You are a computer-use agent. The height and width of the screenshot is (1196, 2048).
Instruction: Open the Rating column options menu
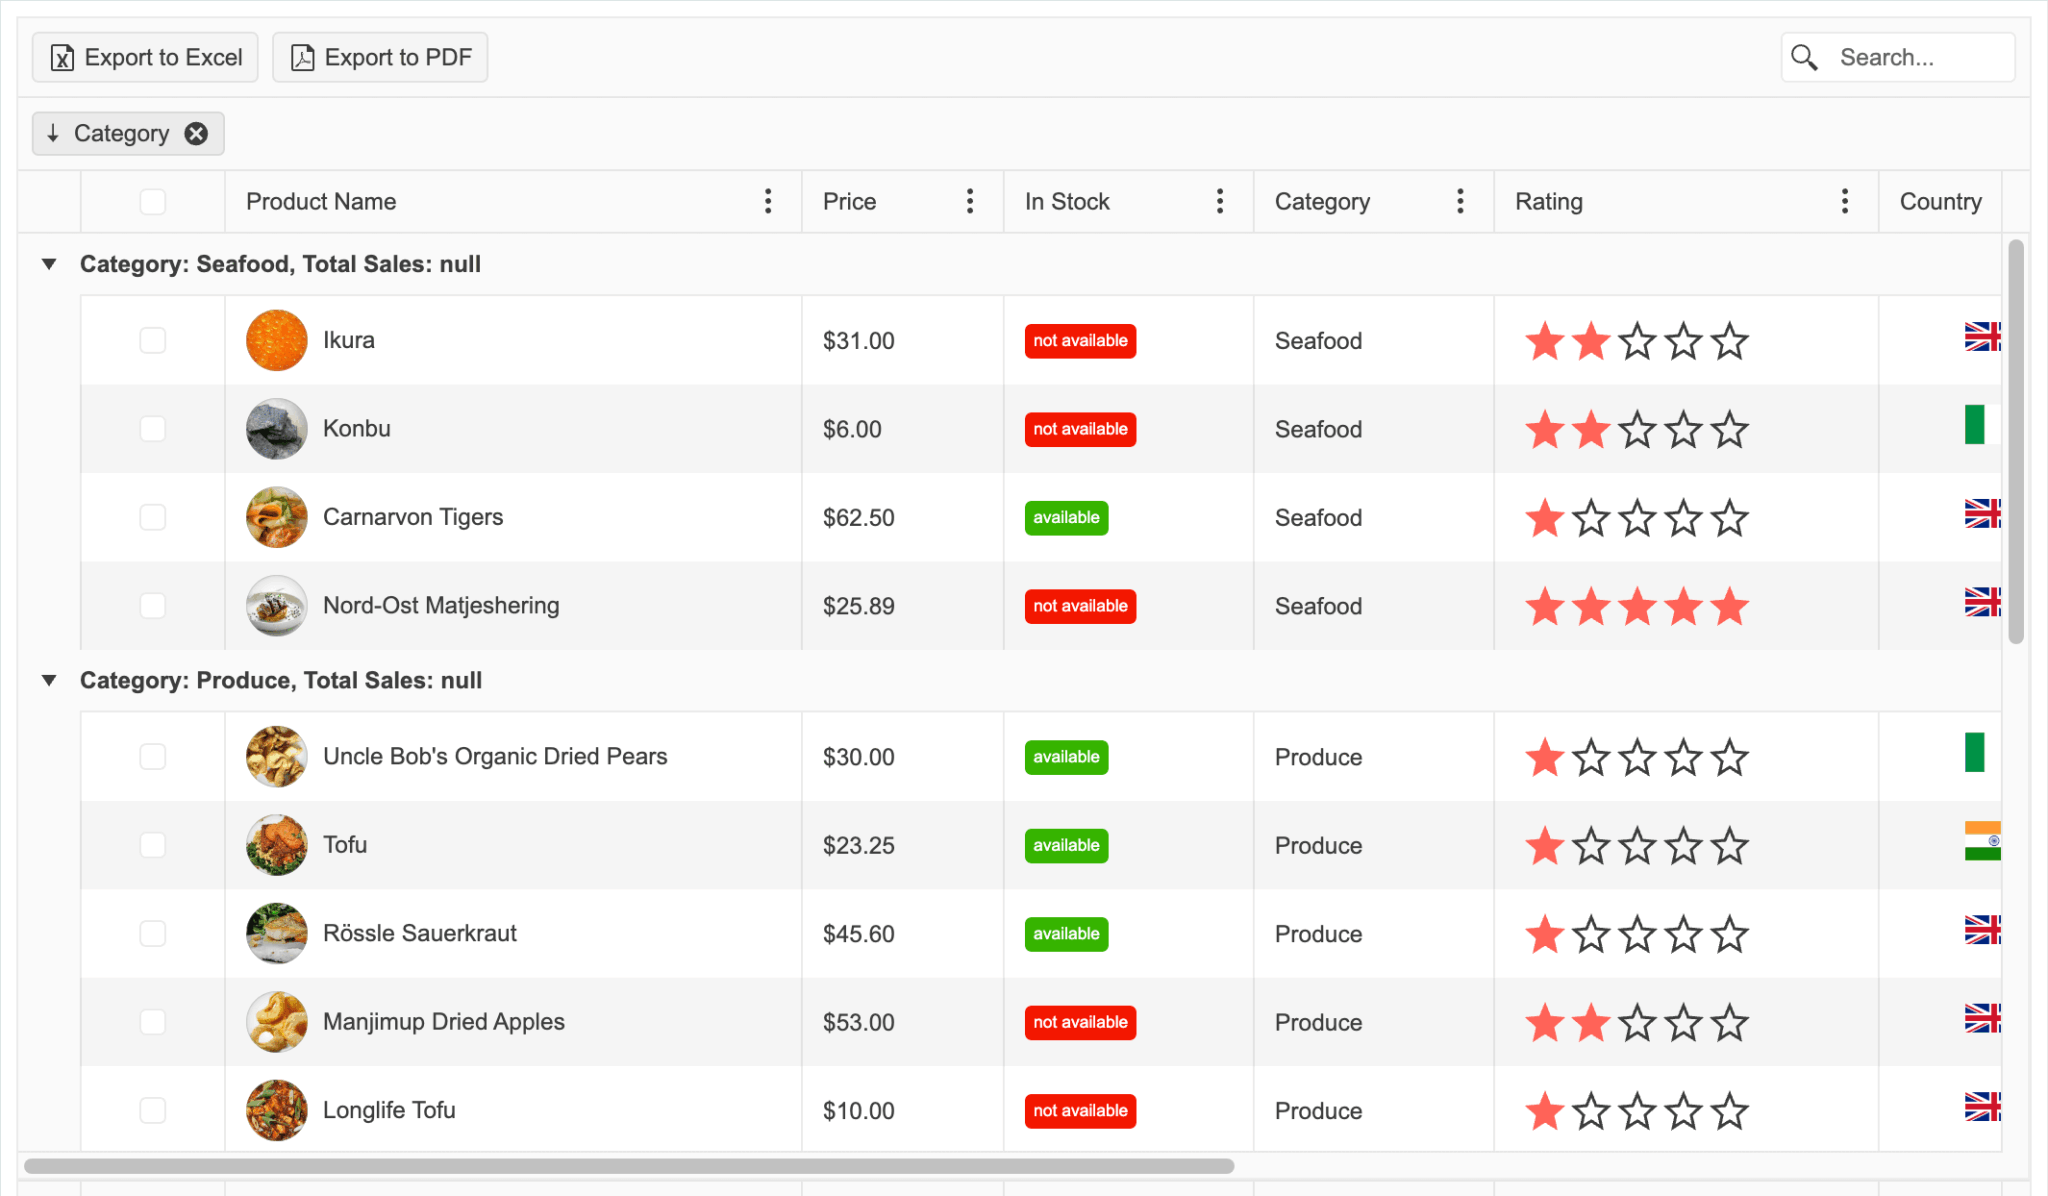[x=1844, y=201]
